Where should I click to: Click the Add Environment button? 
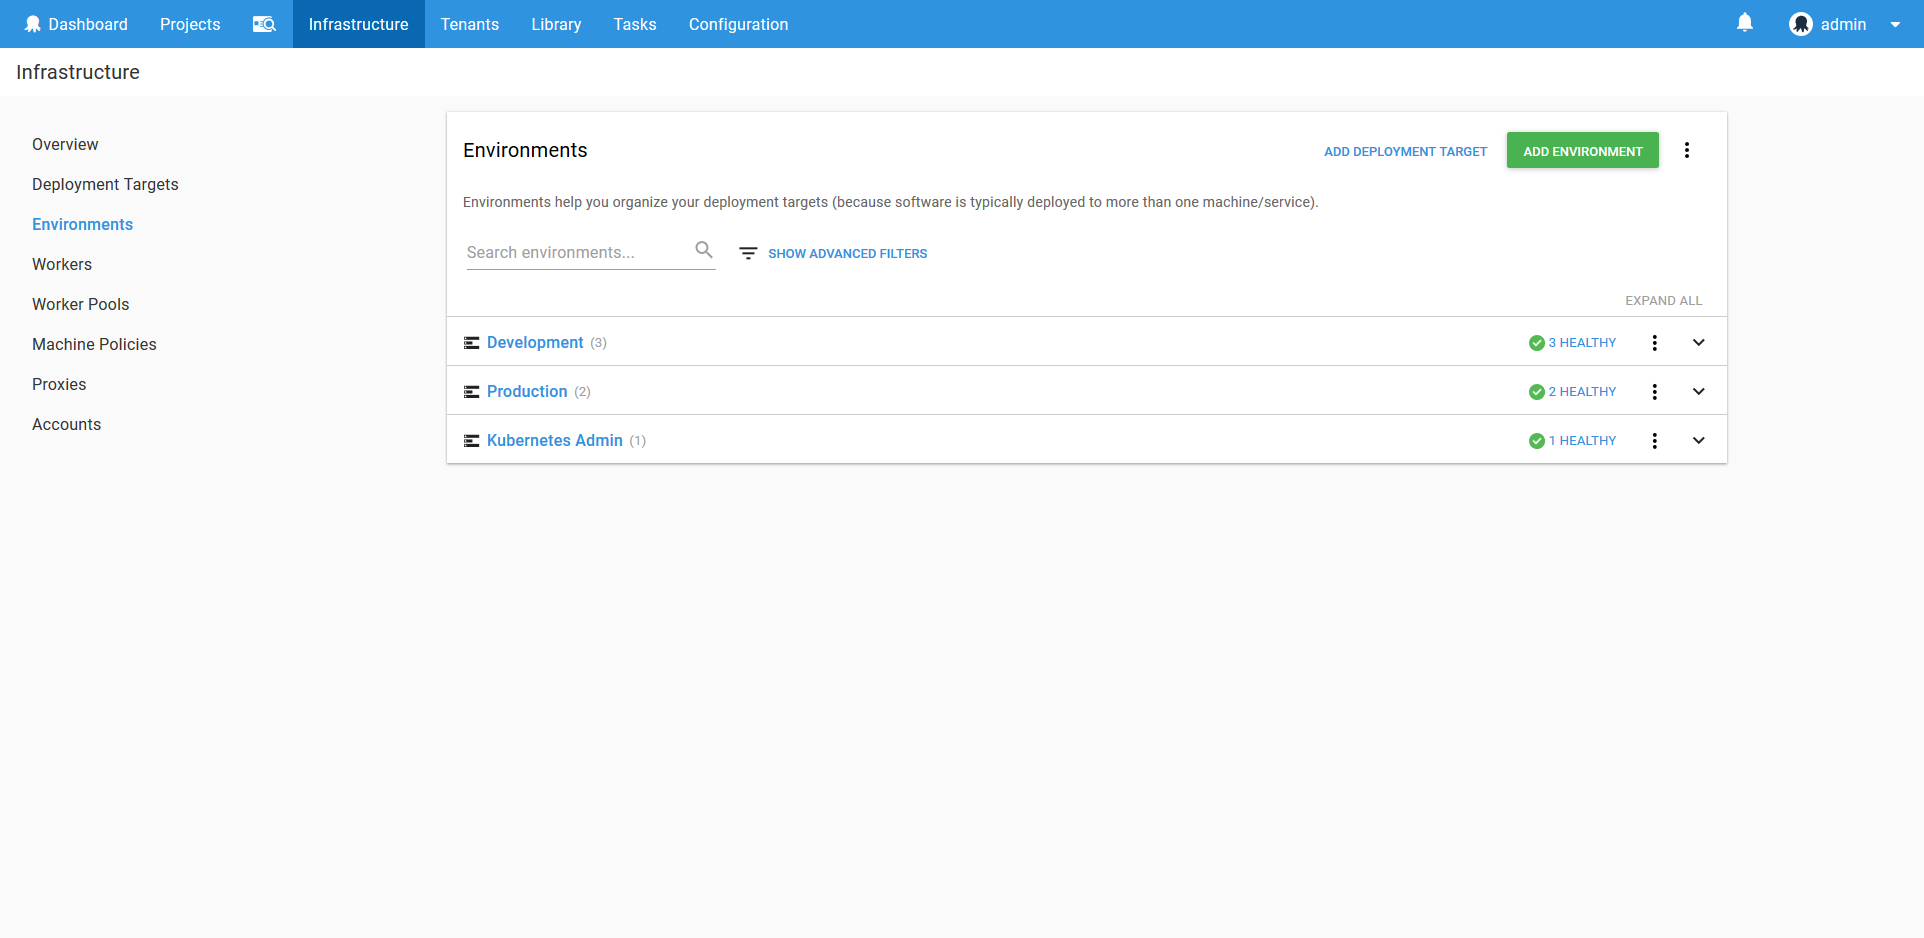click(x=1582, y=150)
